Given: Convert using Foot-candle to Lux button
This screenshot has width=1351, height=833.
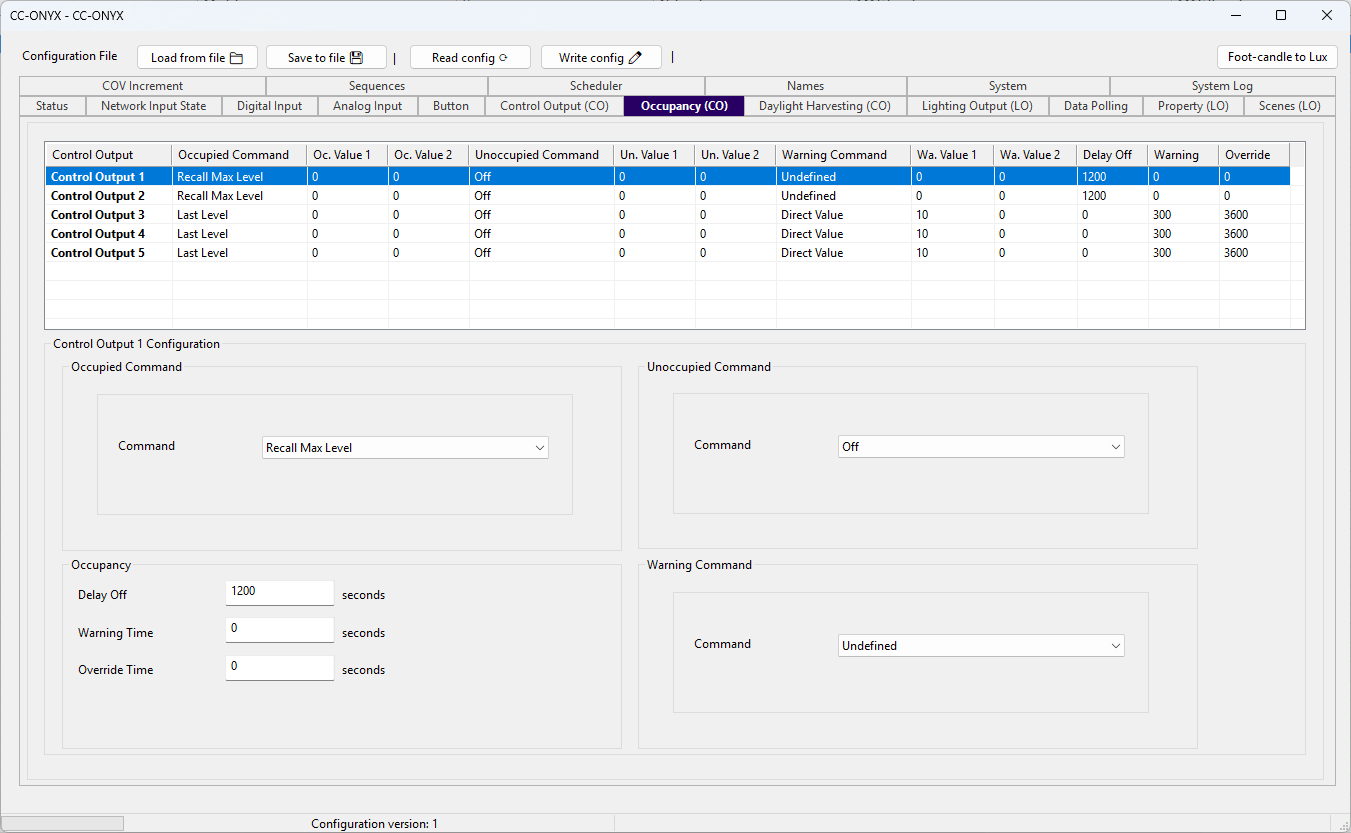Looking at the screenshot, I should pyautogui.click(x=1277, y=57).
